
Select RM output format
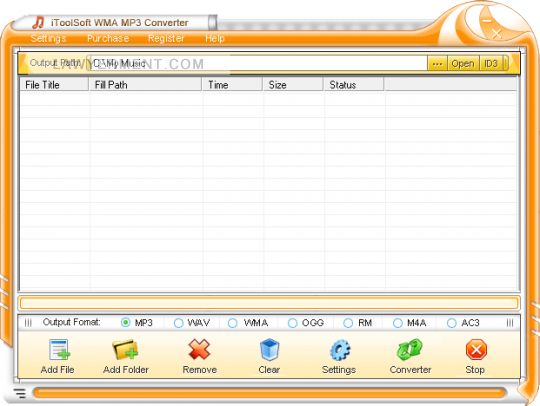click(x=348, y=323)
